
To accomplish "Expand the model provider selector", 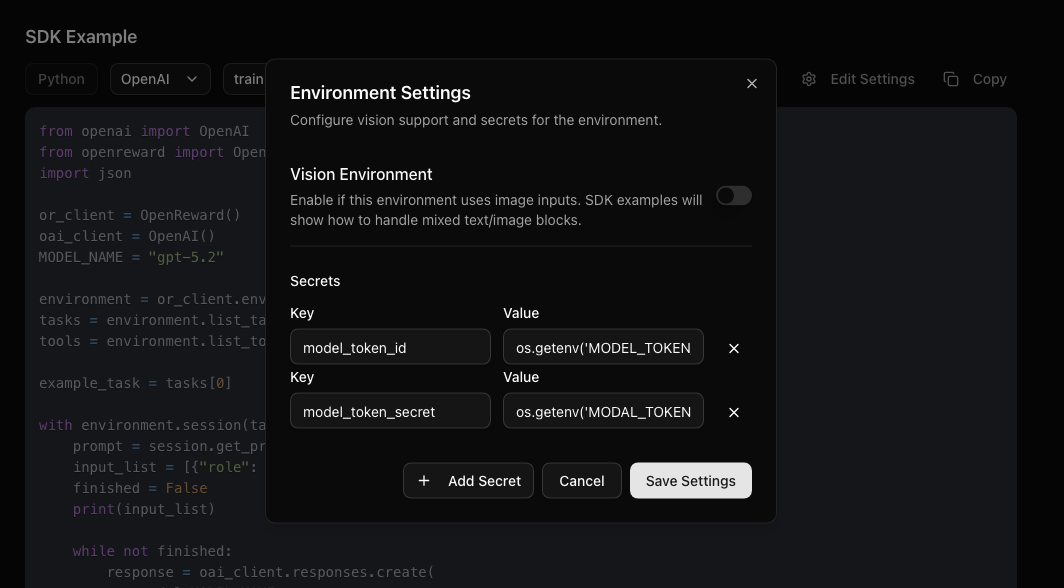I will coord(160,79).
